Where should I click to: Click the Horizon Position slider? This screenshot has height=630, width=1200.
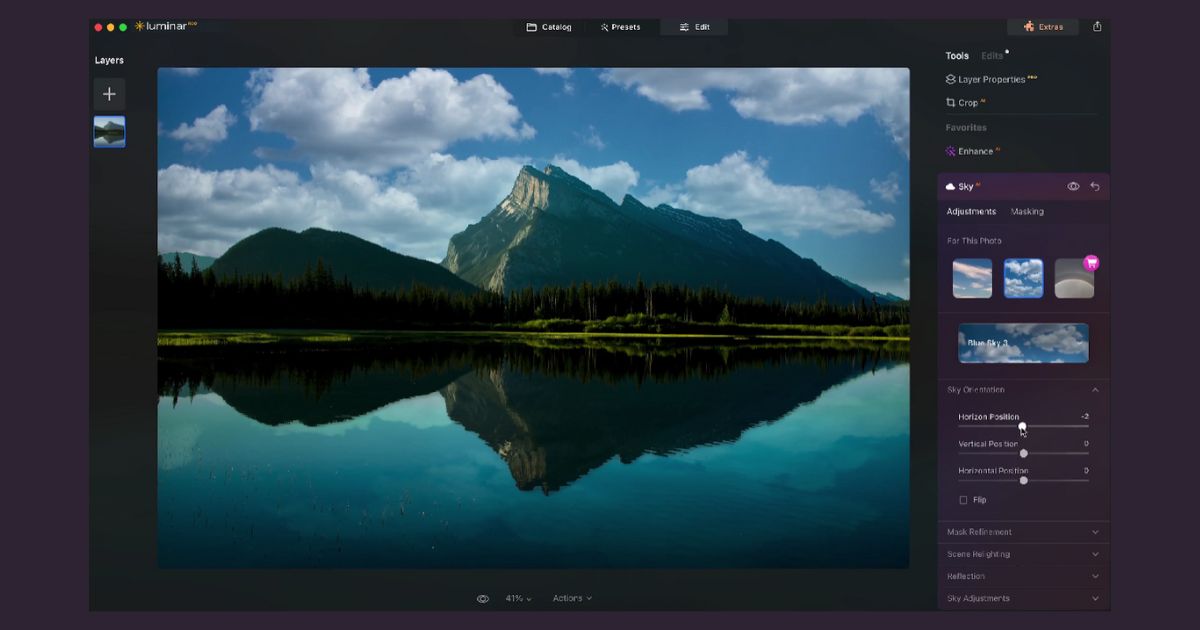(1023, 426)
